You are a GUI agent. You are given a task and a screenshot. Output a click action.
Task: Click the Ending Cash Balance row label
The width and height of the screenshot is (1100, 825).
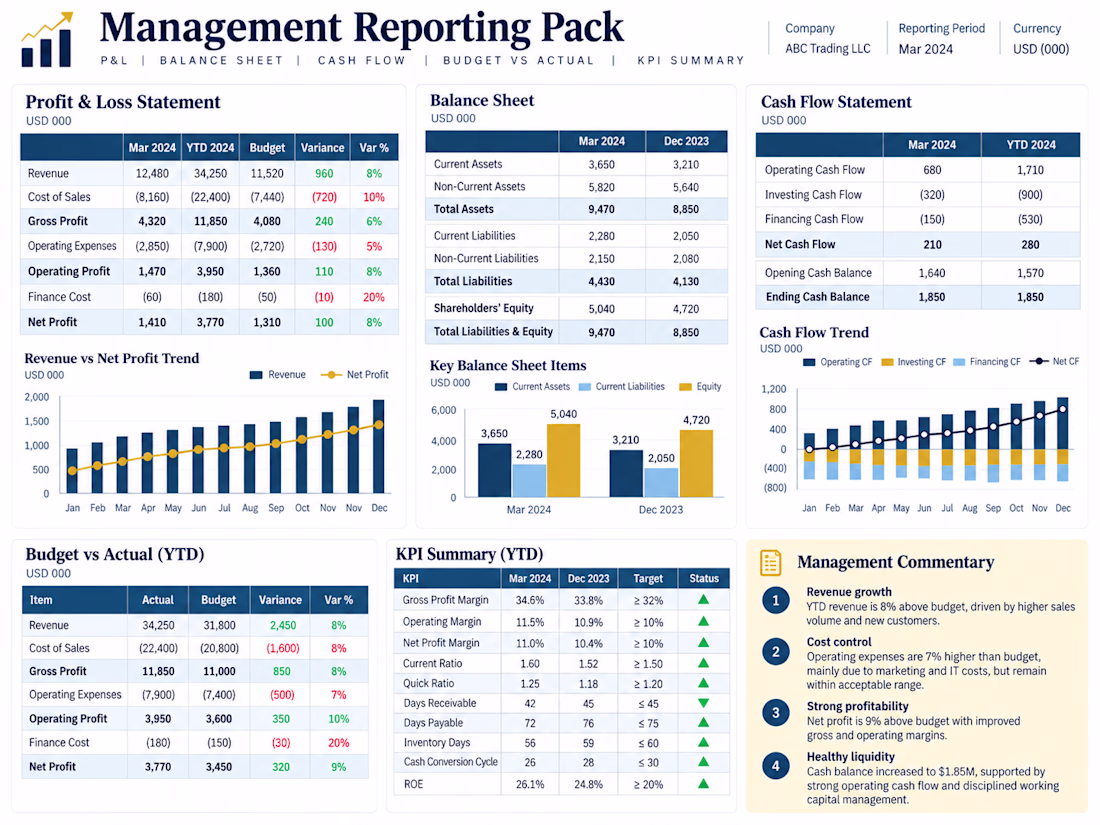[817, 297]
